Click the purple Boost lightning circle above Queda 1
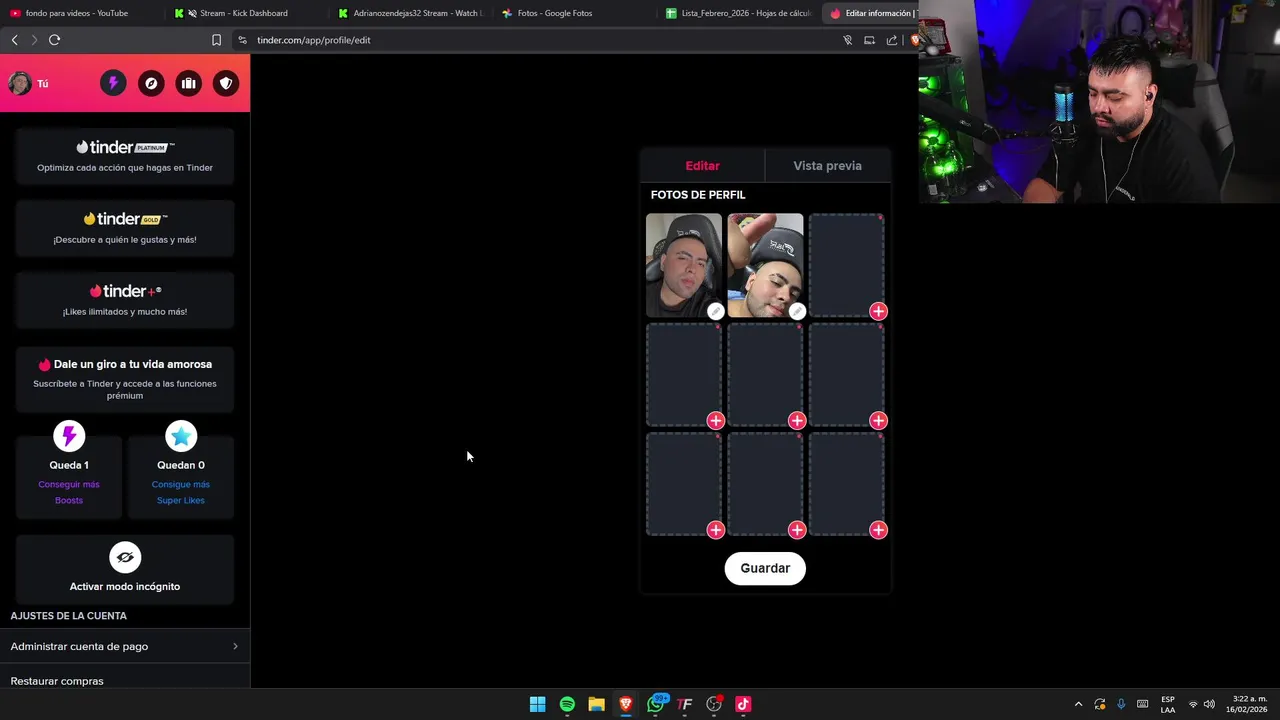The height and width of the screenshot is (720, 1280). (69, 436)
